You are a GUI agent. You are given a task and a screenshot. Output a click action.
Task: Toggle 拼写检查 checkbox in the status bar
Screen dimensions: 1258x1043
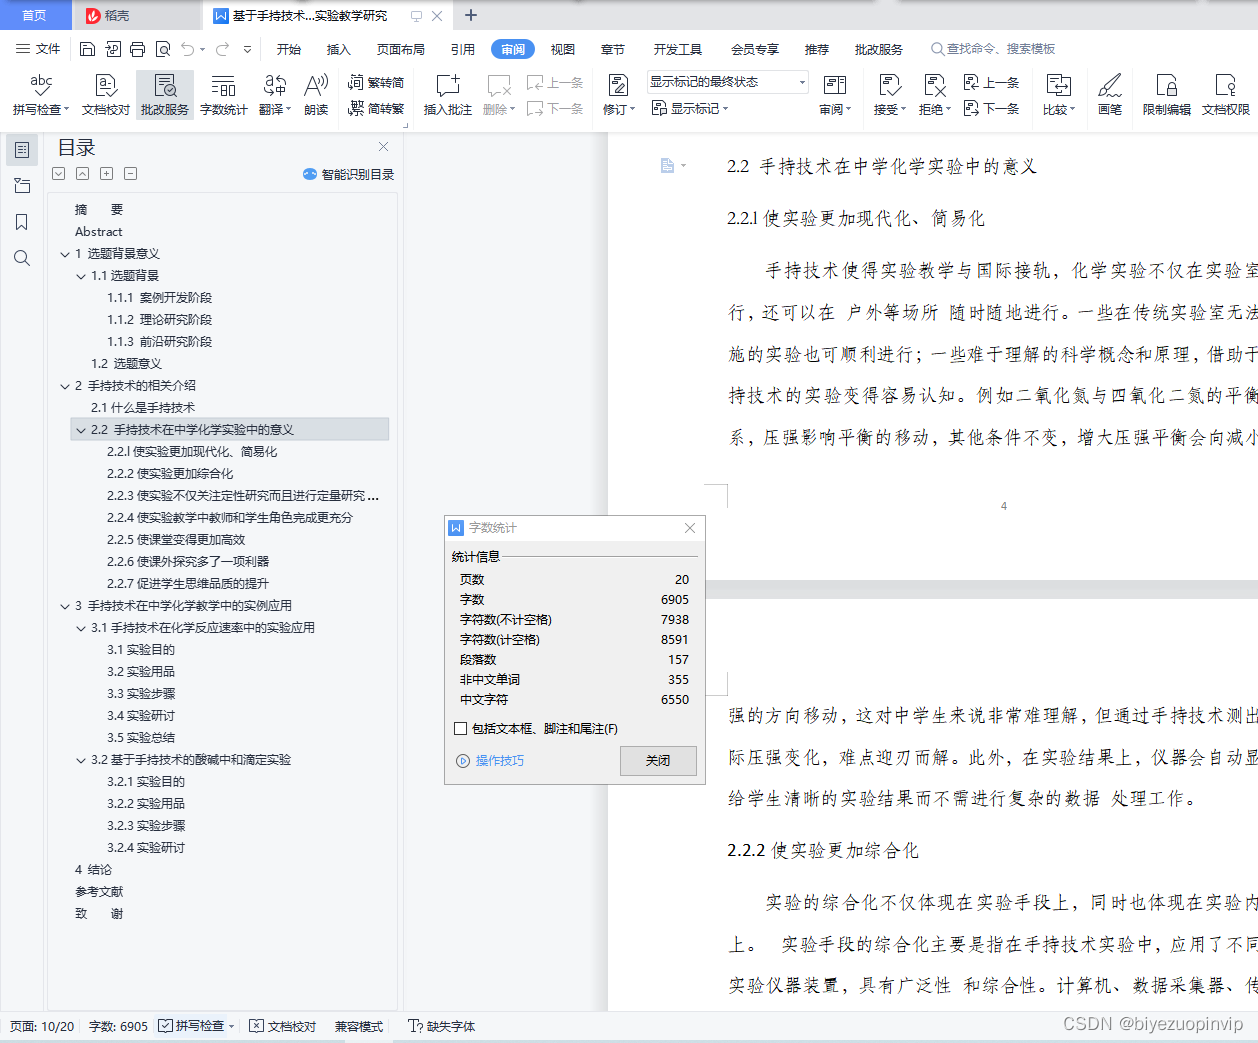pos(166,1026)
